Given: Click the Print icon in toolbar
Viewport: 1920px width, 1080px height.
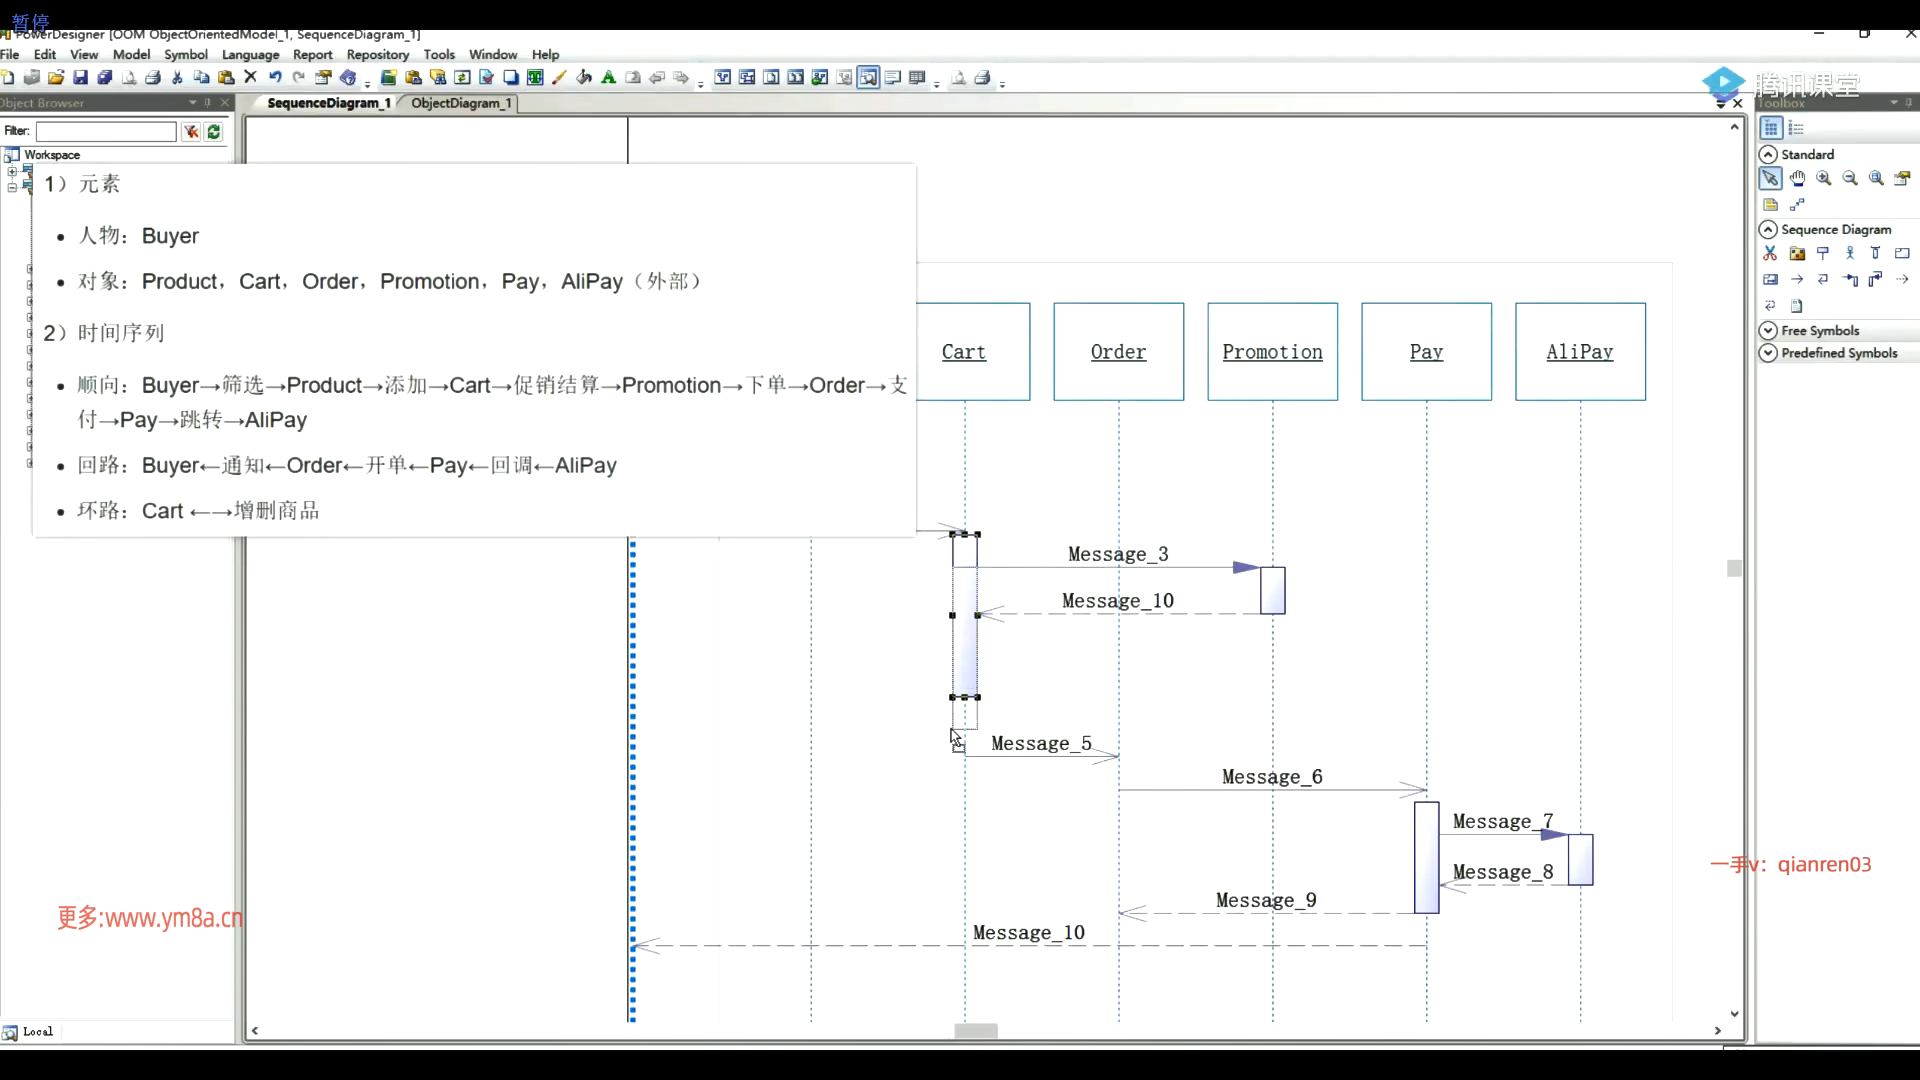Looking at the screenshot, I should pyautogui.click(x=153, y=78).
